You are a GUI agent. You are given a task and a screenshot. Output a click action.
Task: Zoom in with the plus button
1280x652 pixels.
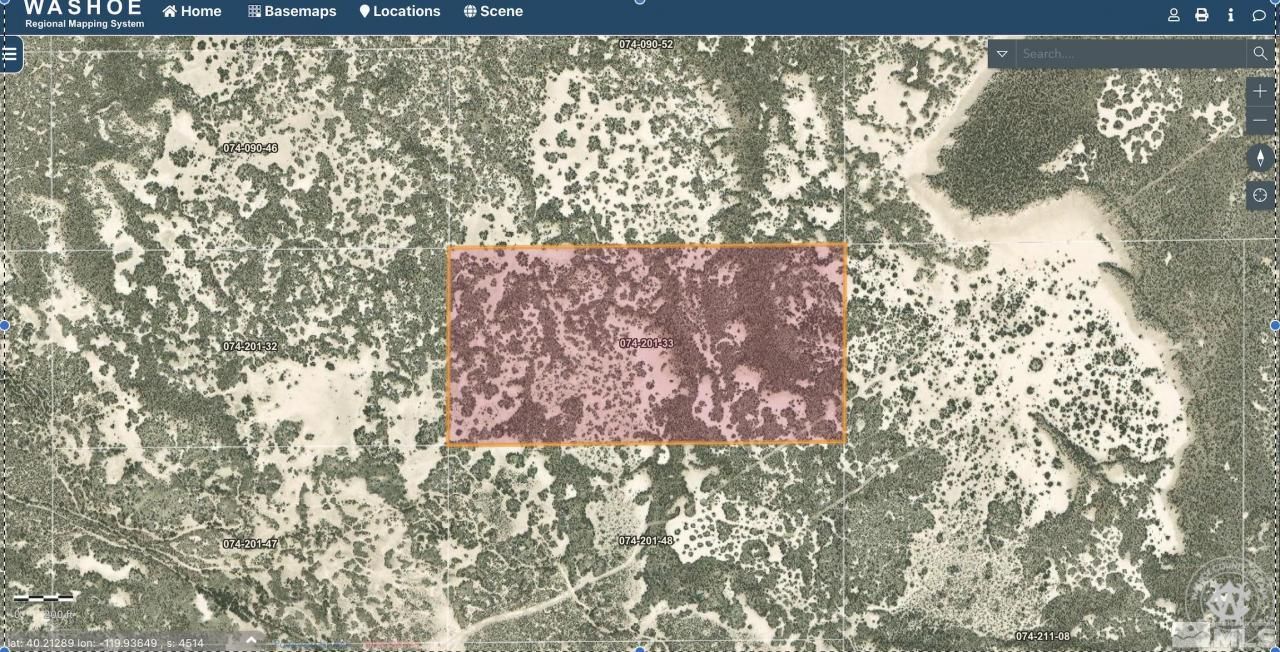coord(1260,91)
